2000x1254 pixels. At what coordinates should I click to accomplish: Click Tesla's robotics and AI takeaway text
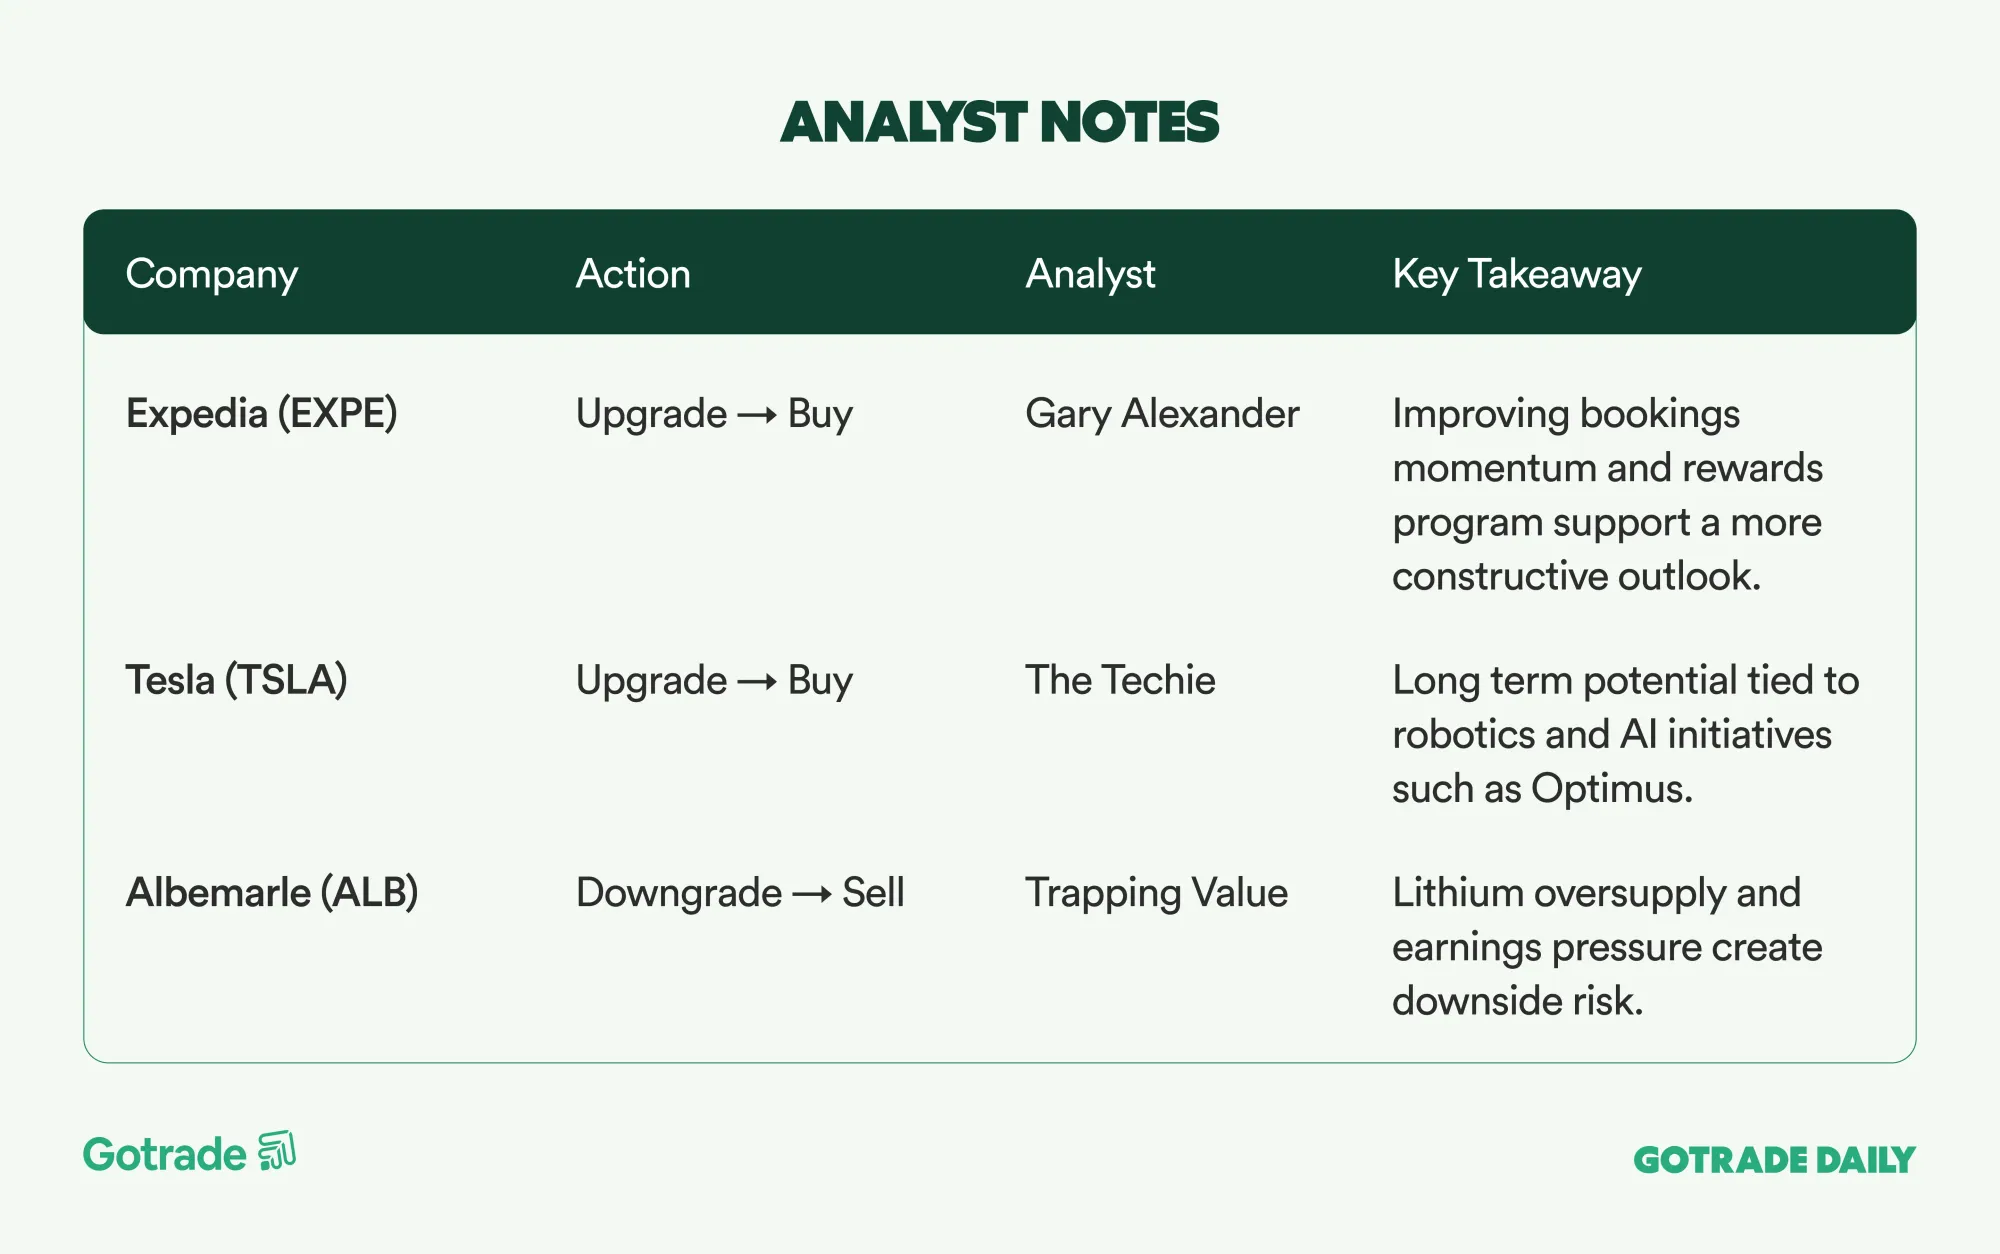pos(1625,734)
